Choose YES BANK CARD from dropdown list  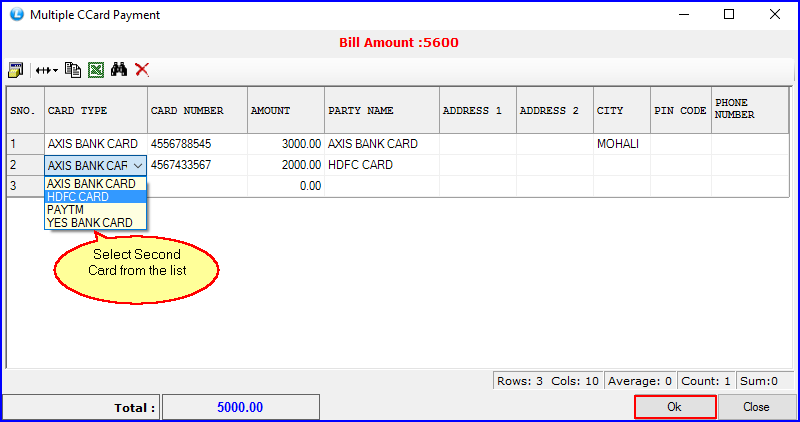pyautogui.click(x=95, y=222)
